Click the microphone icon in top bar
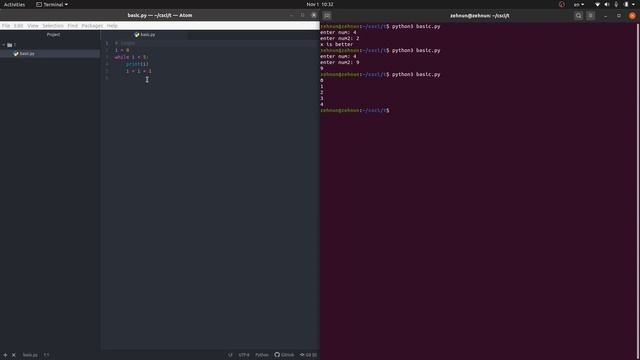The height and width of the screenshot is (360, 640). click(x=616, y=4)
